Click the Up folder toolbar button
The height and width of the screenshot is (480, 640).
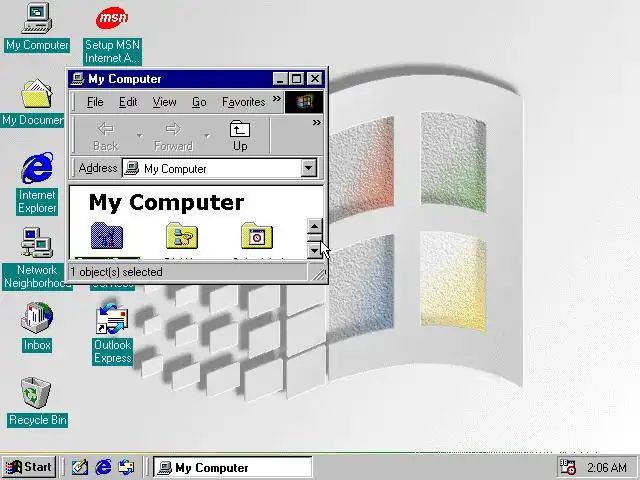click(240, 136)
